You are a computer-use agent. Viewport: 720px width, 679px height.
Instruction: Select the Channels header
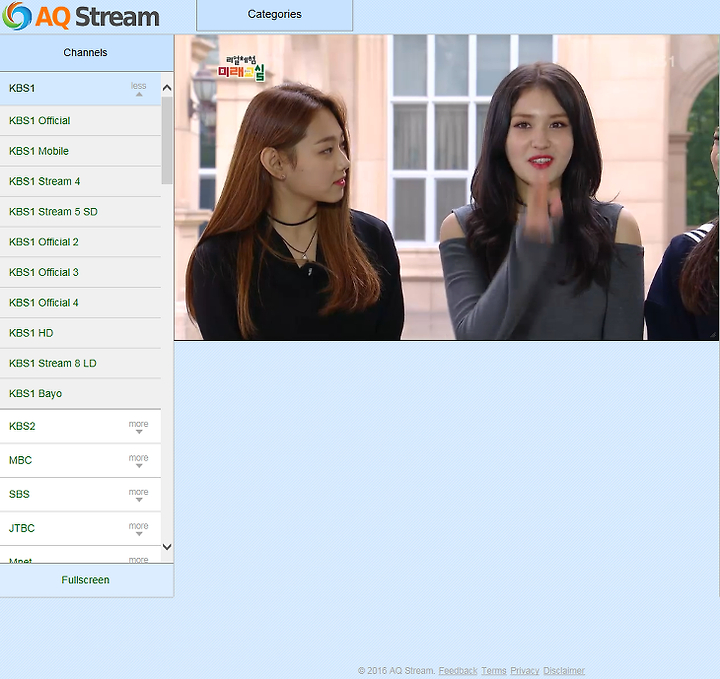click(x=86, y=52)
